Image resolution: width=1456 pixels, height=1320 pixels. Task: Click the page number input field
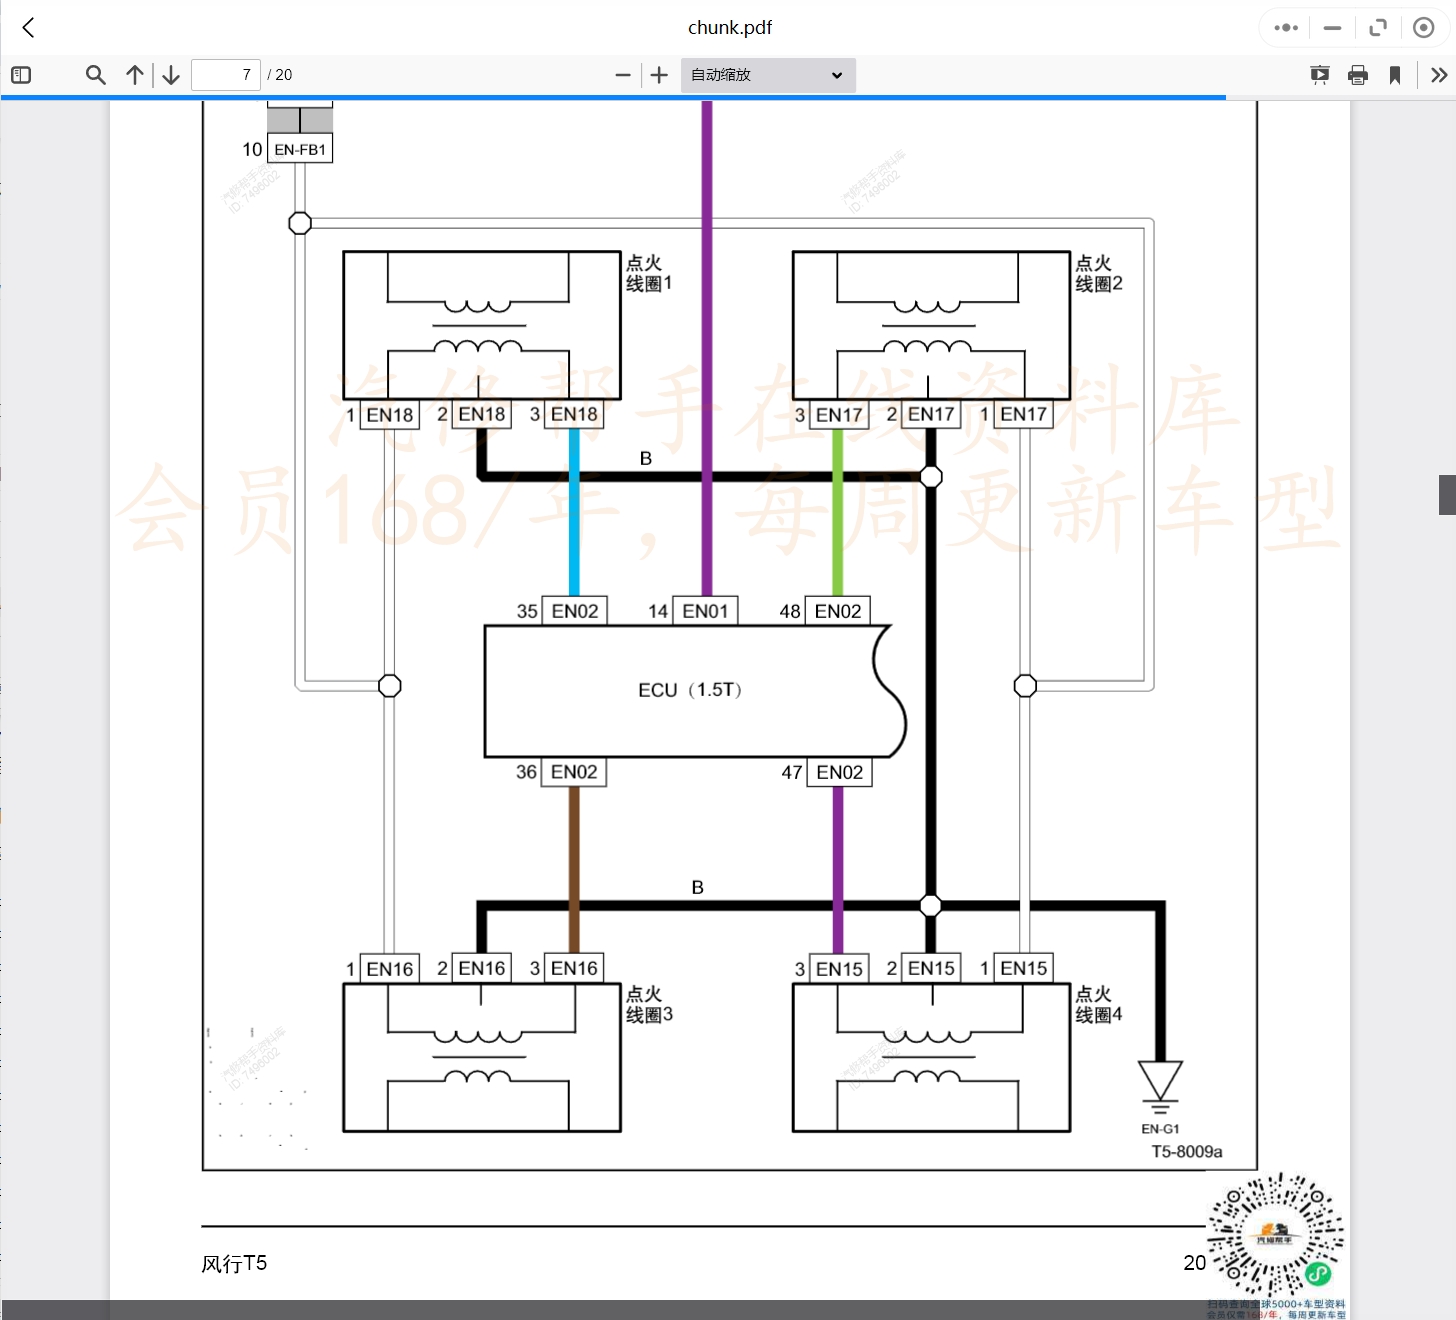[226, 75]
